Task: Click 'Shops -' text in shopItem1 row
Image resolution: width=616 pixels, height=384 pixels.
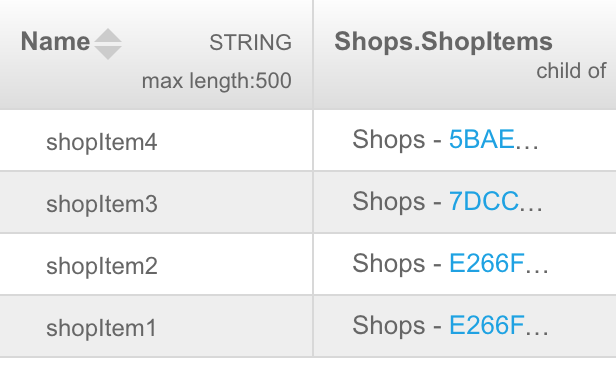Action: click(x=397, y=325)
